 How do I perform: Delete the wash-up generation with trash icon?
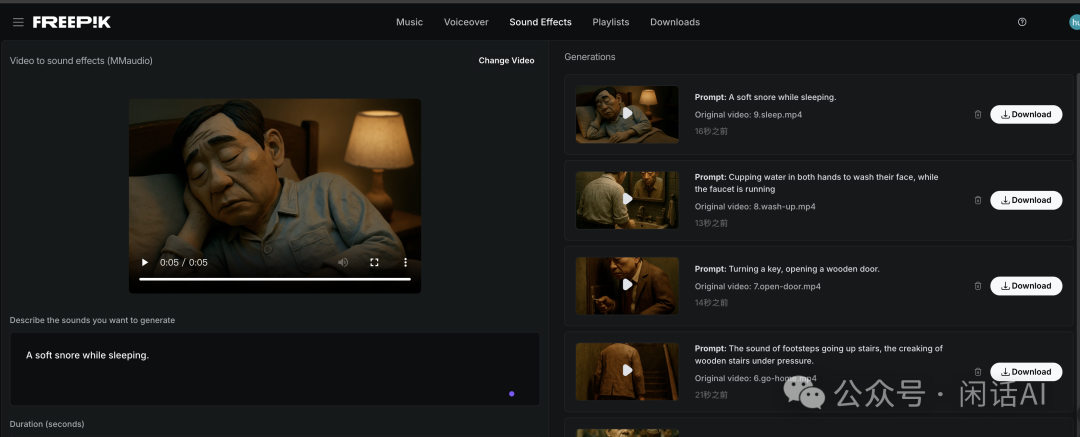coord(977,200)
